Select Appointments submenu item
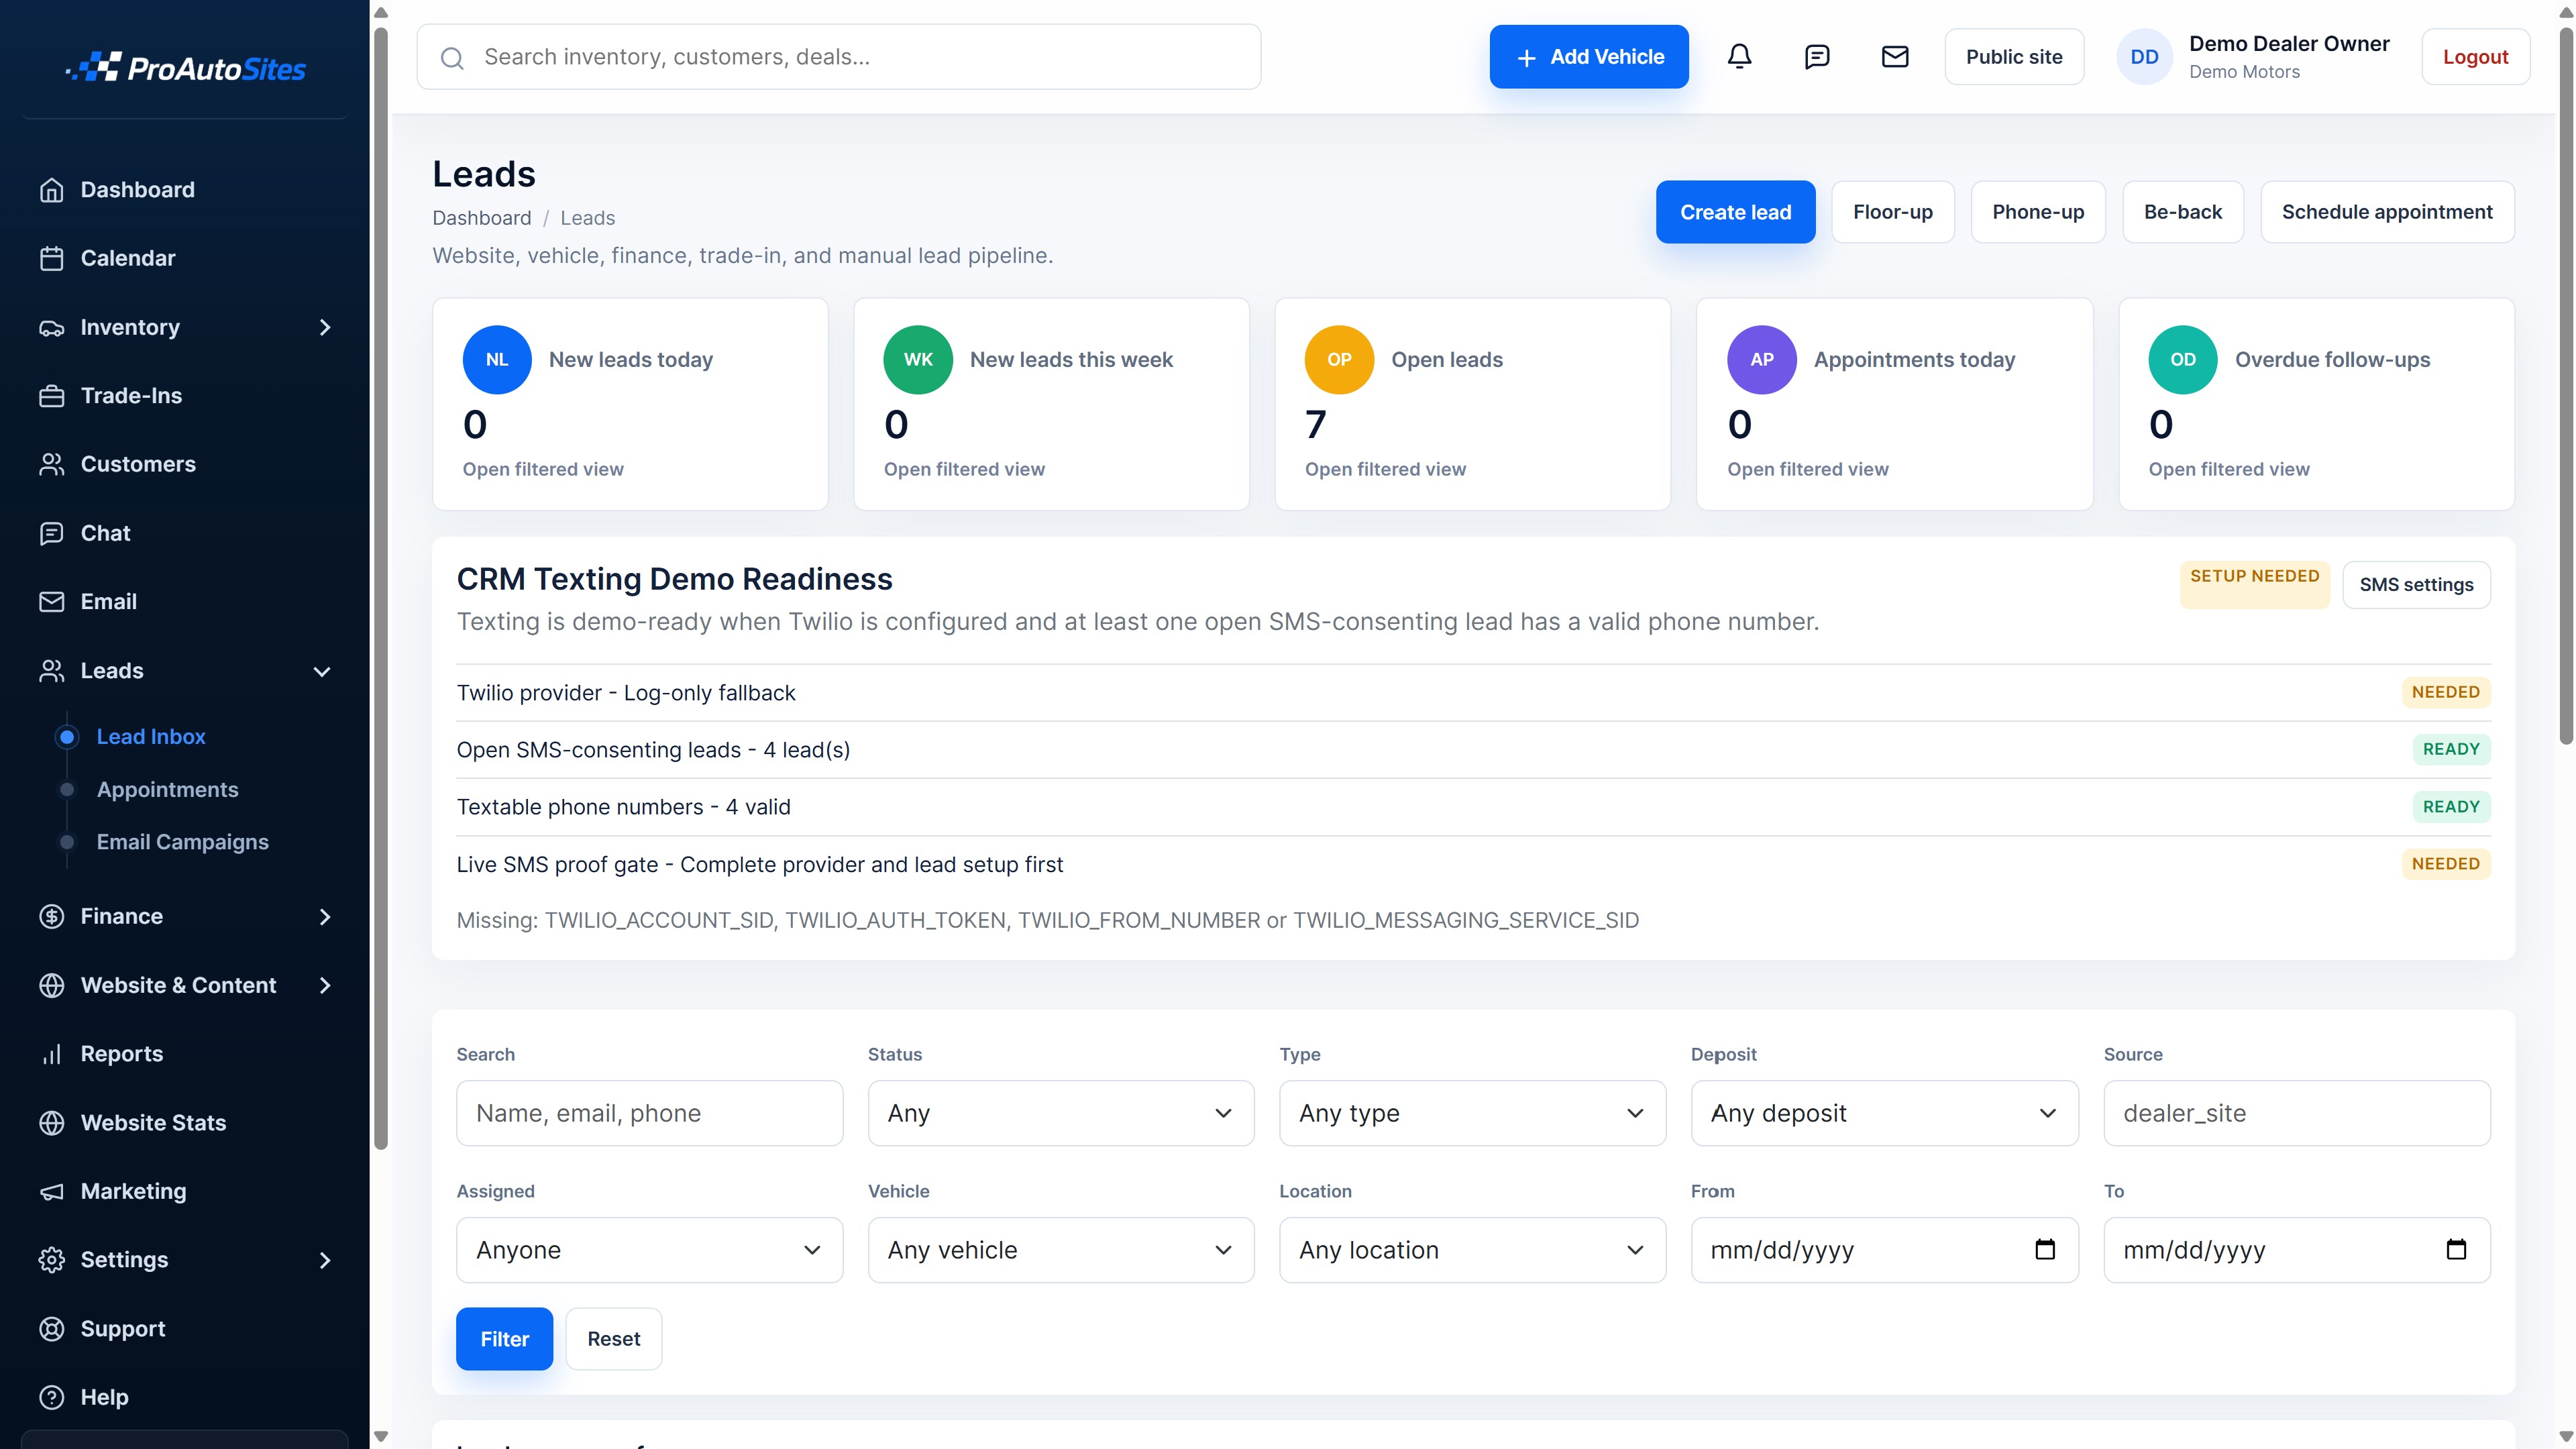 (x=167, y=790)
